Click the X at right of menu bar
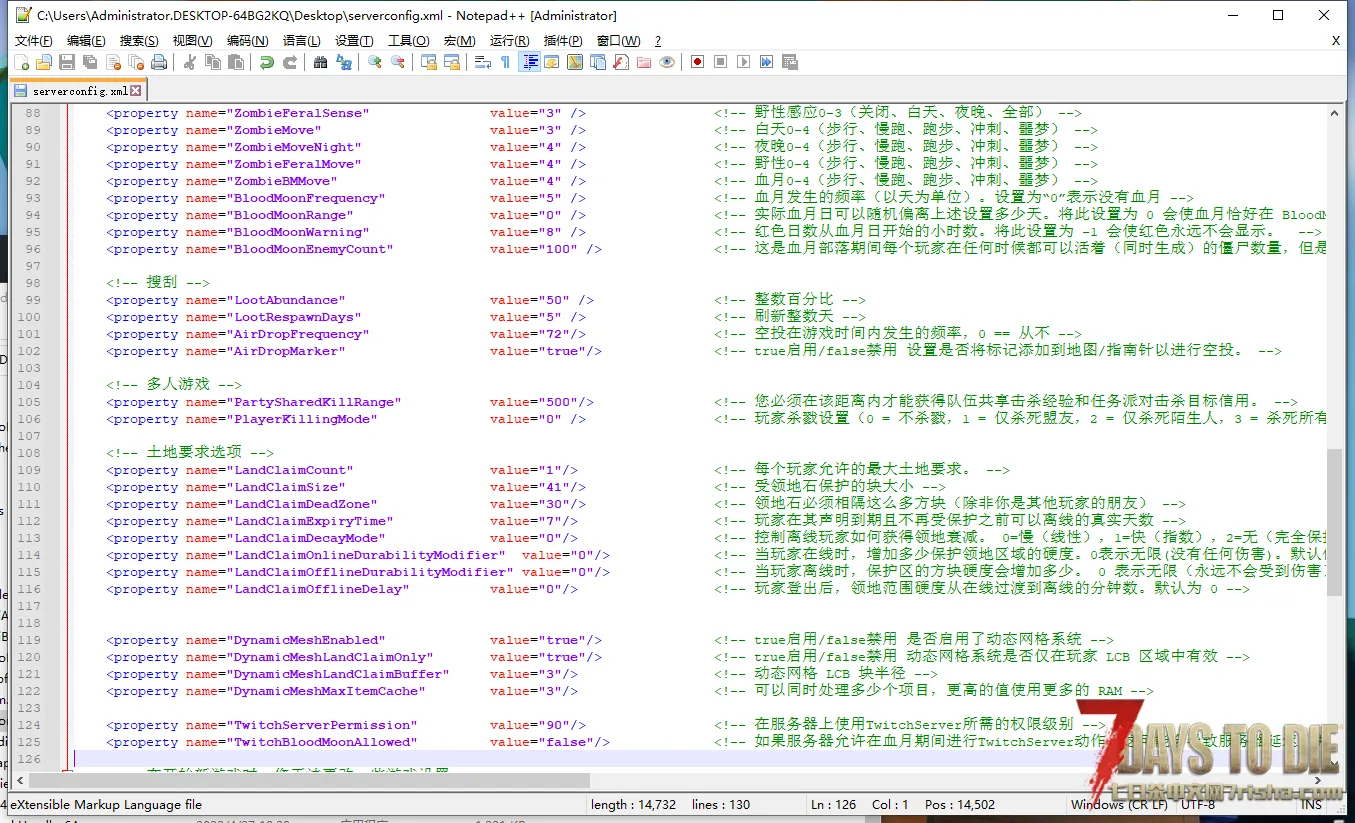 point(1336,41)
